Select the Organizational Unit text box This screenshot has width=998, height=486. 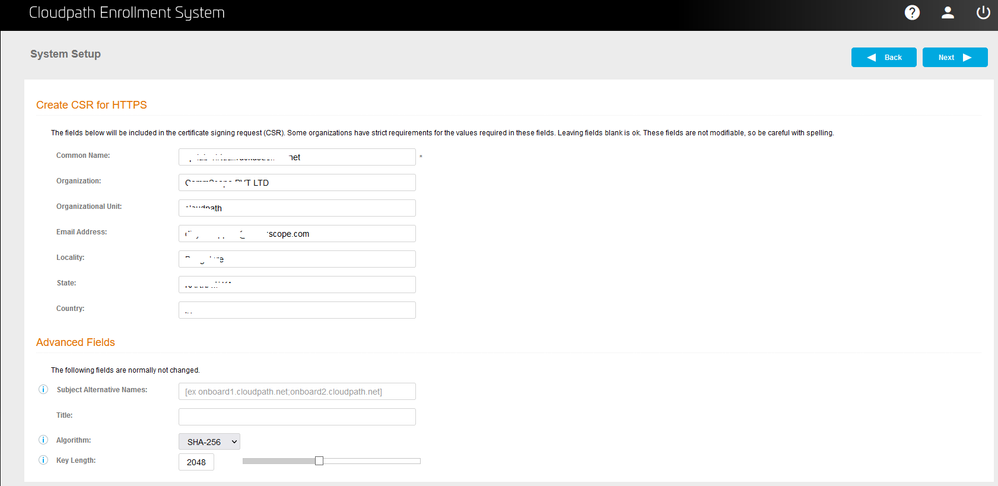coord(297,208)
